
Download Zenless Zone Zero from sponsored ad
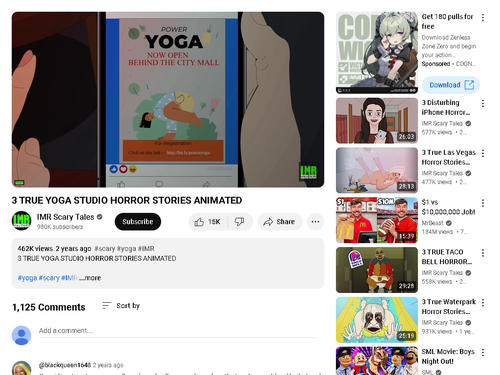[451, 85]
